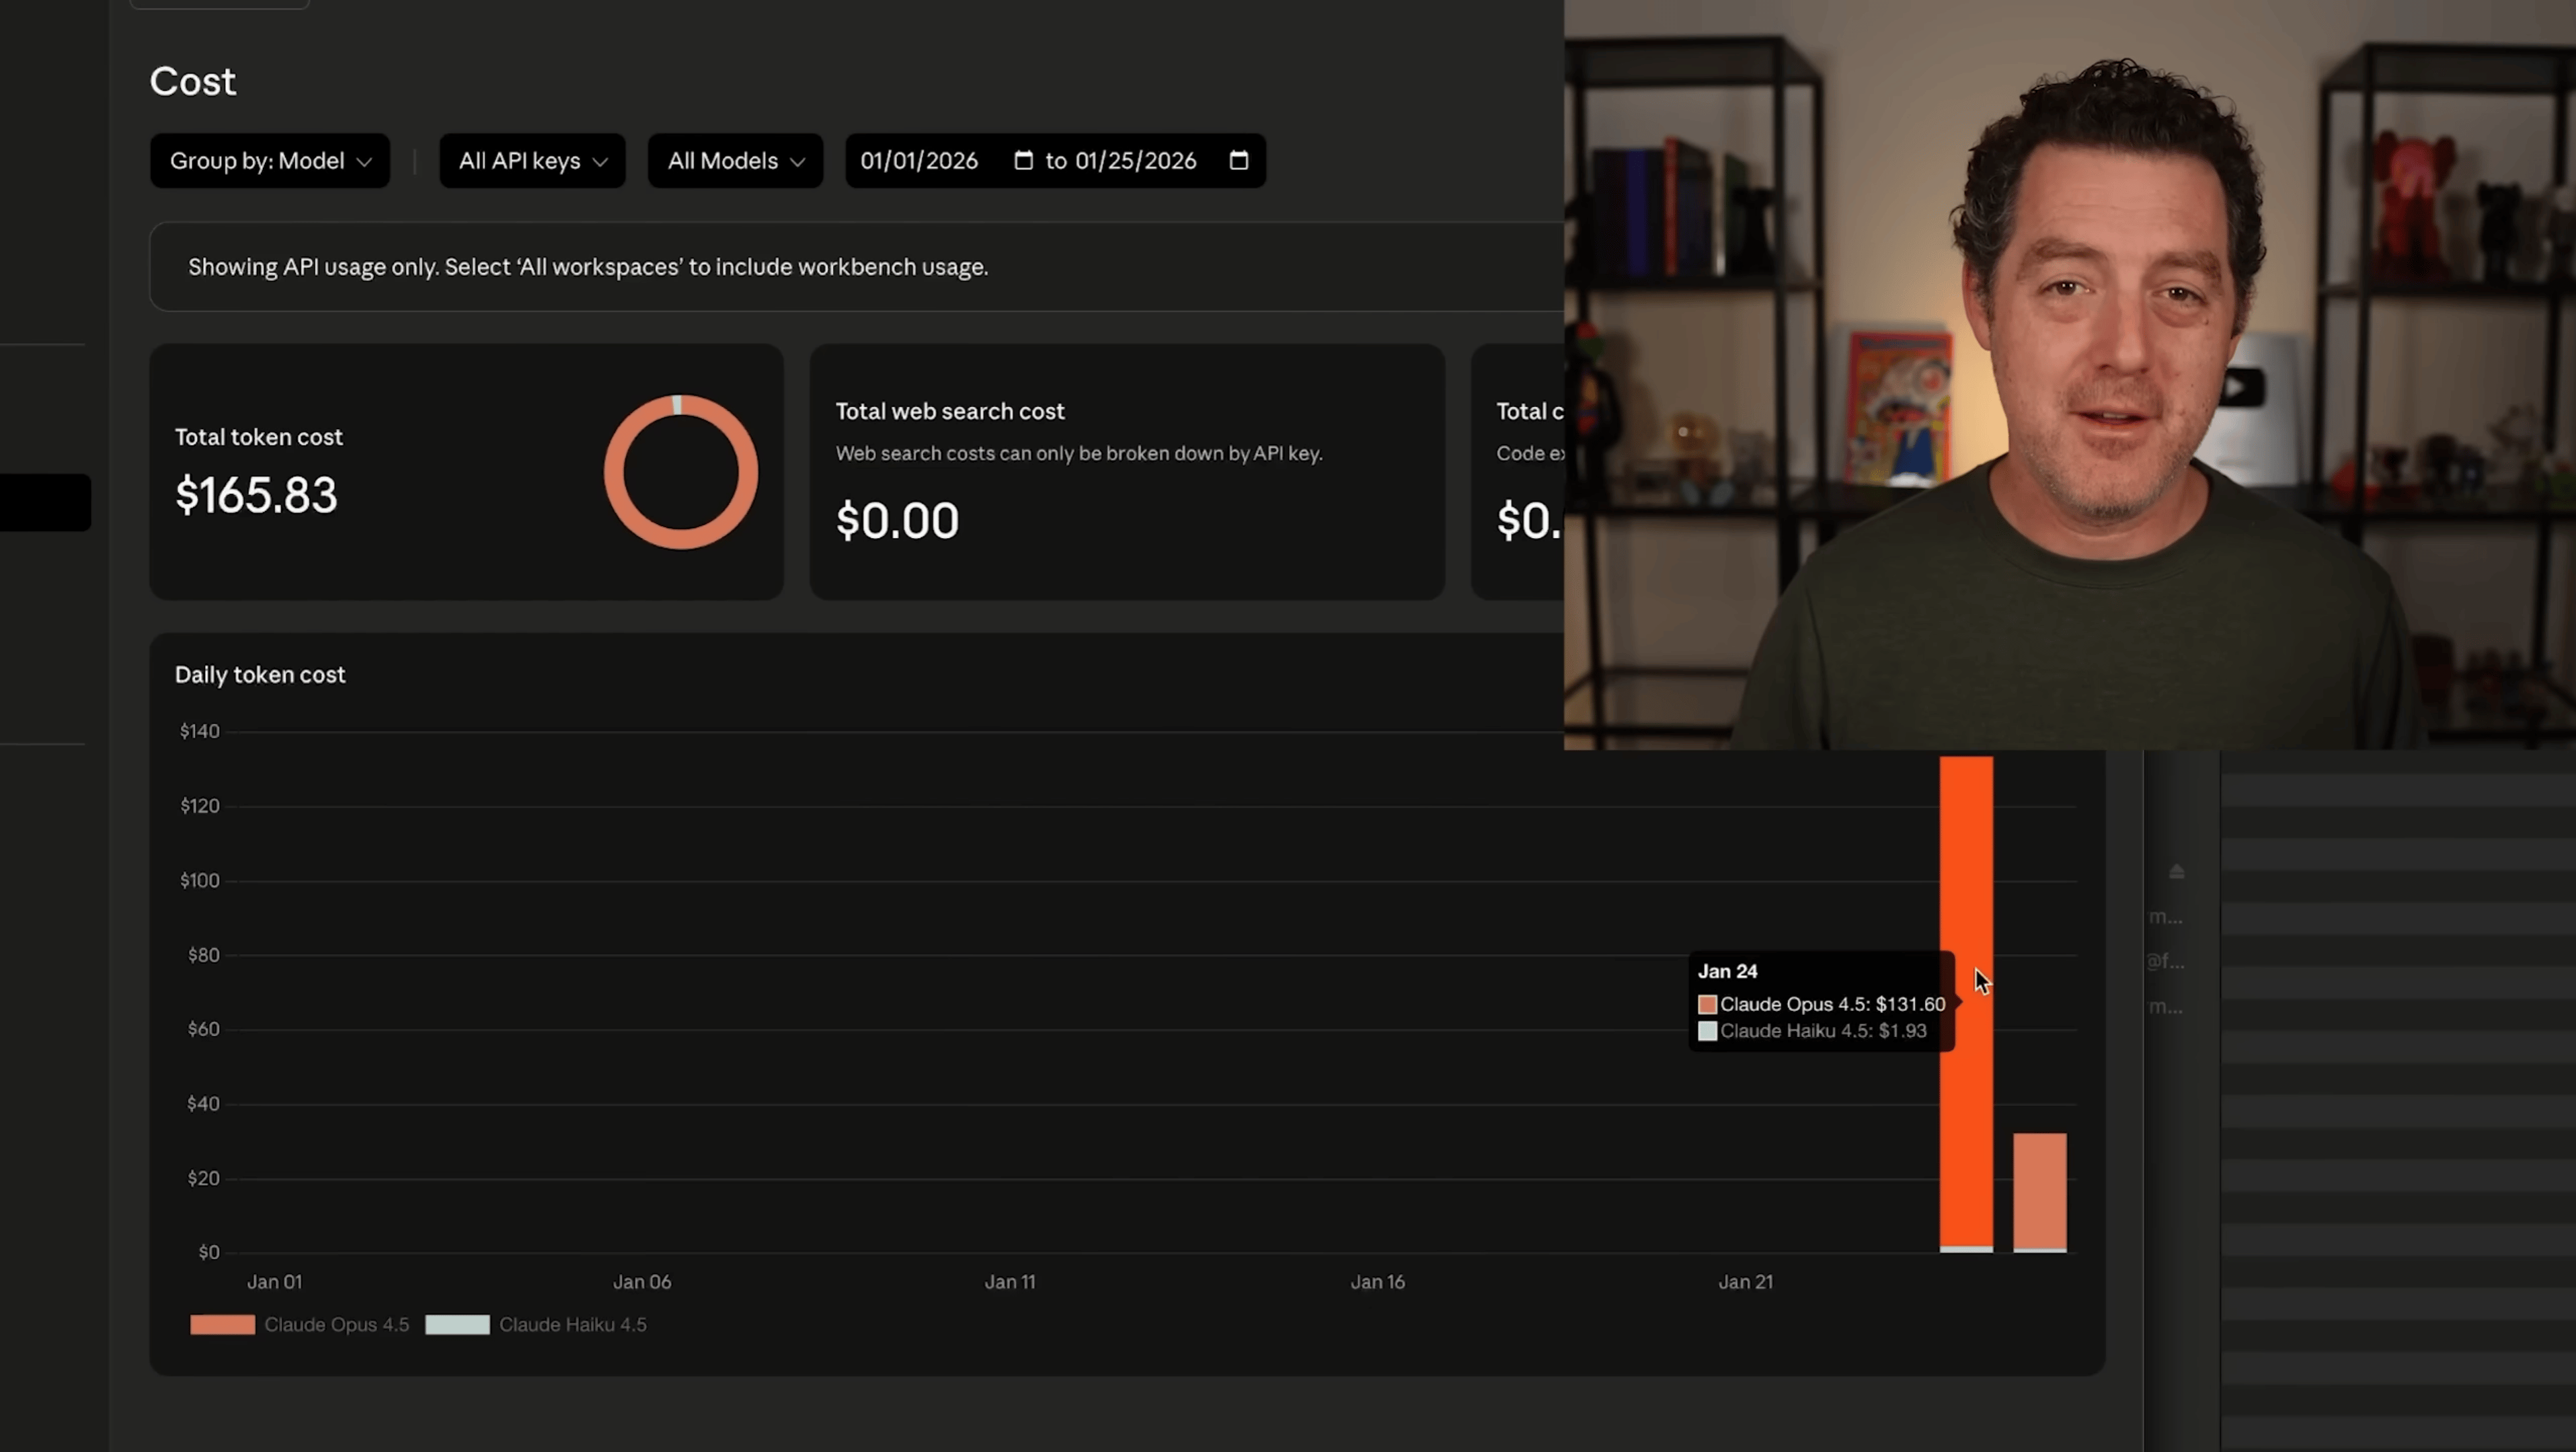Viewport: 2576px width, 1452px height.
Task: Select the highlighted black sidebar menu item
Action: 45,502
